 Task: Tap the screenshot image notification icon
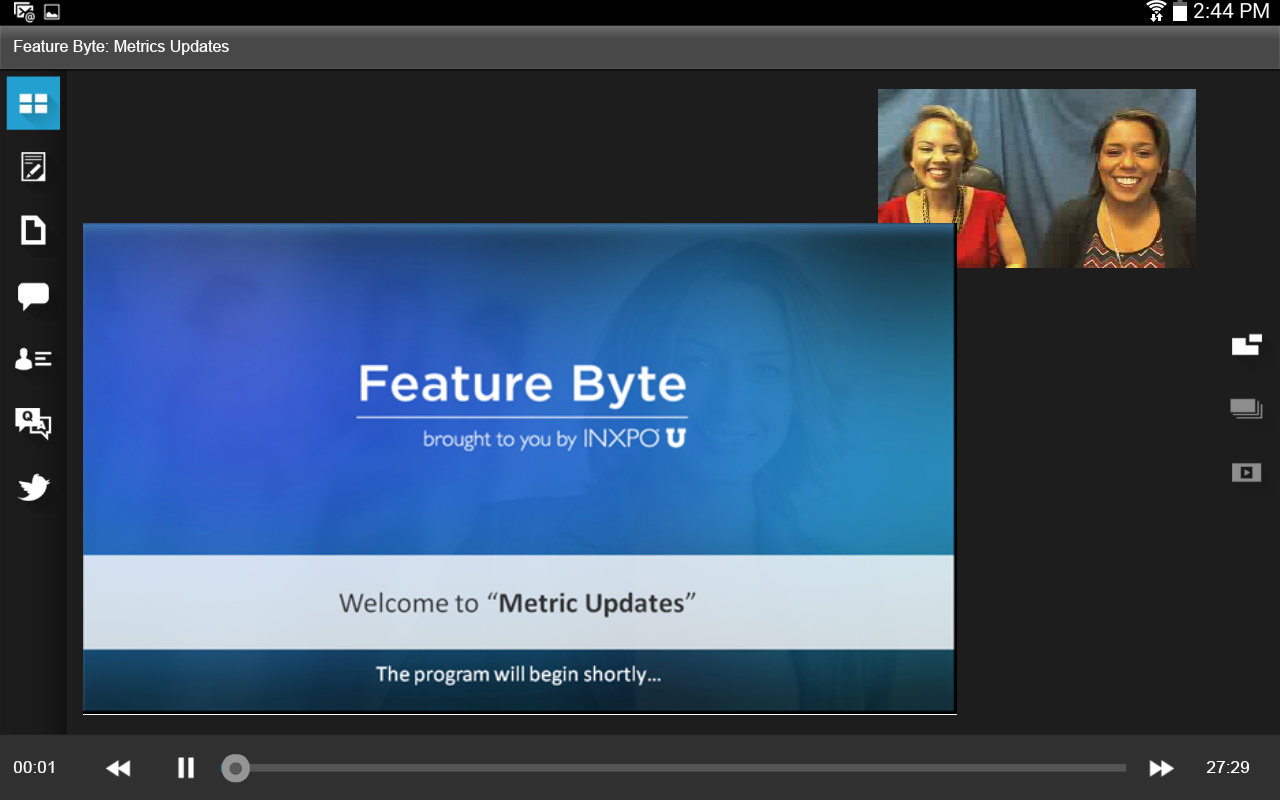pos(52,12)
